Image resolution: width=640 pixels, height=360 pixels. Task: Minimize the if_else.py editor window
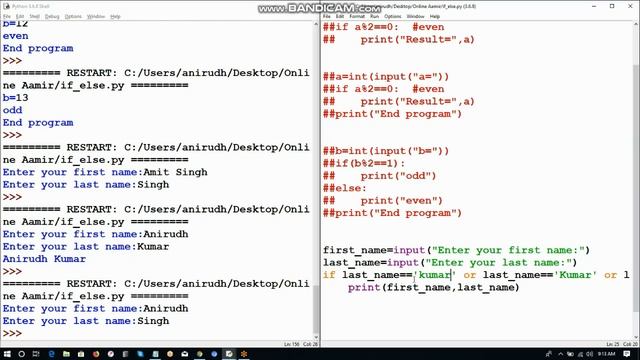pos(594,6)
